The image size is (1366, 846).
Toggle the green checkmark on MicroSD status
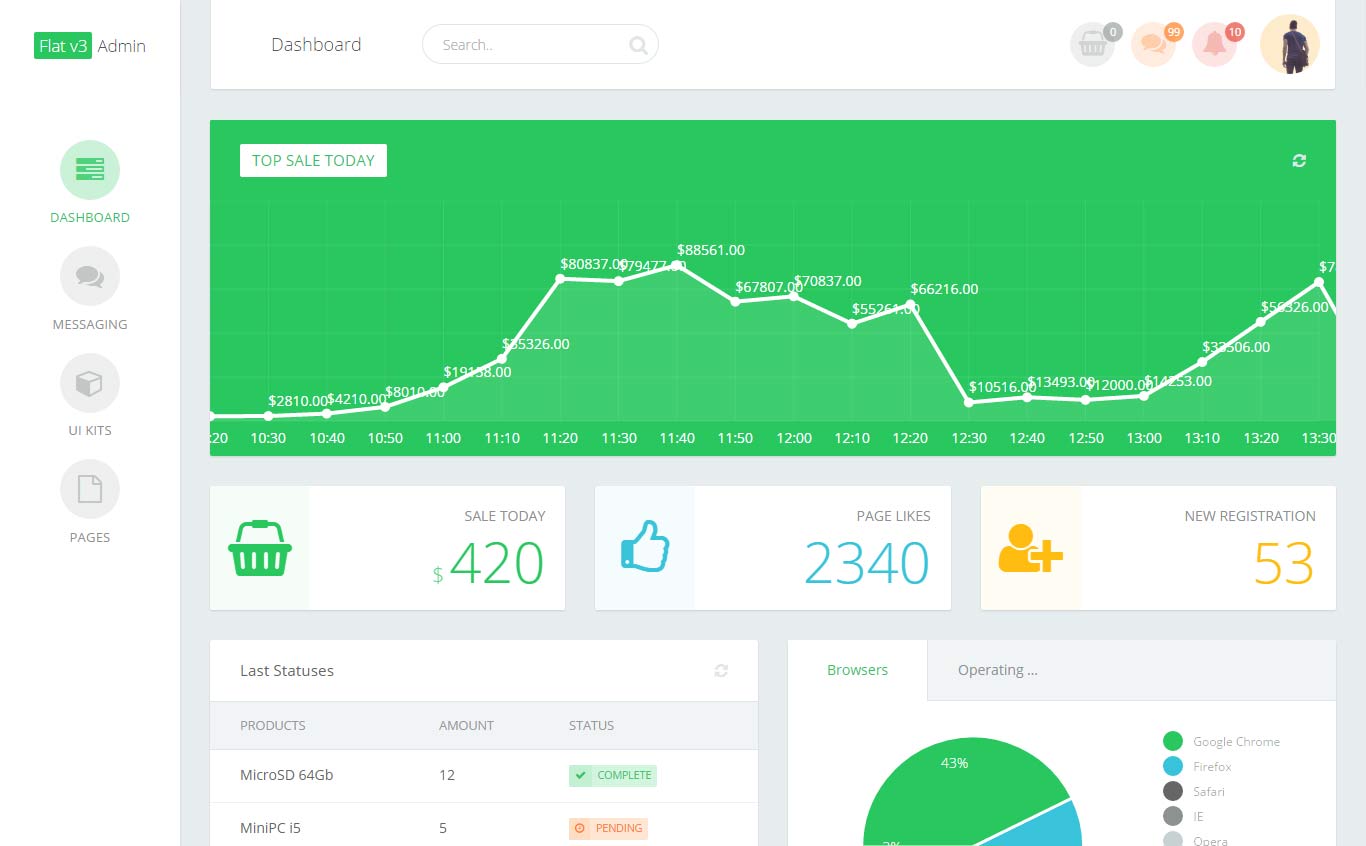click(x=580, y=775)
